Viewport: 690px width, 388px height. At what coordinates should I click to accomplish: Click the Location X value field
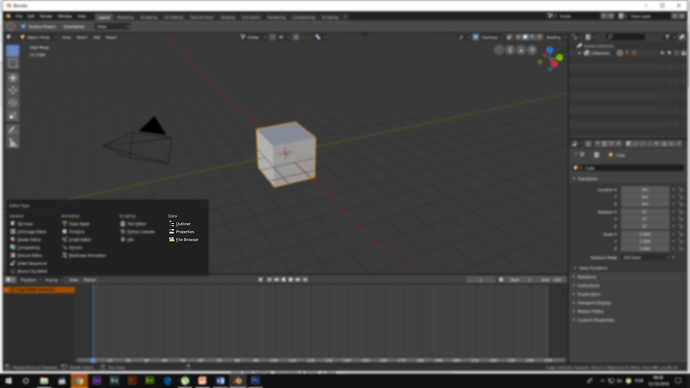tap(645, 190)
